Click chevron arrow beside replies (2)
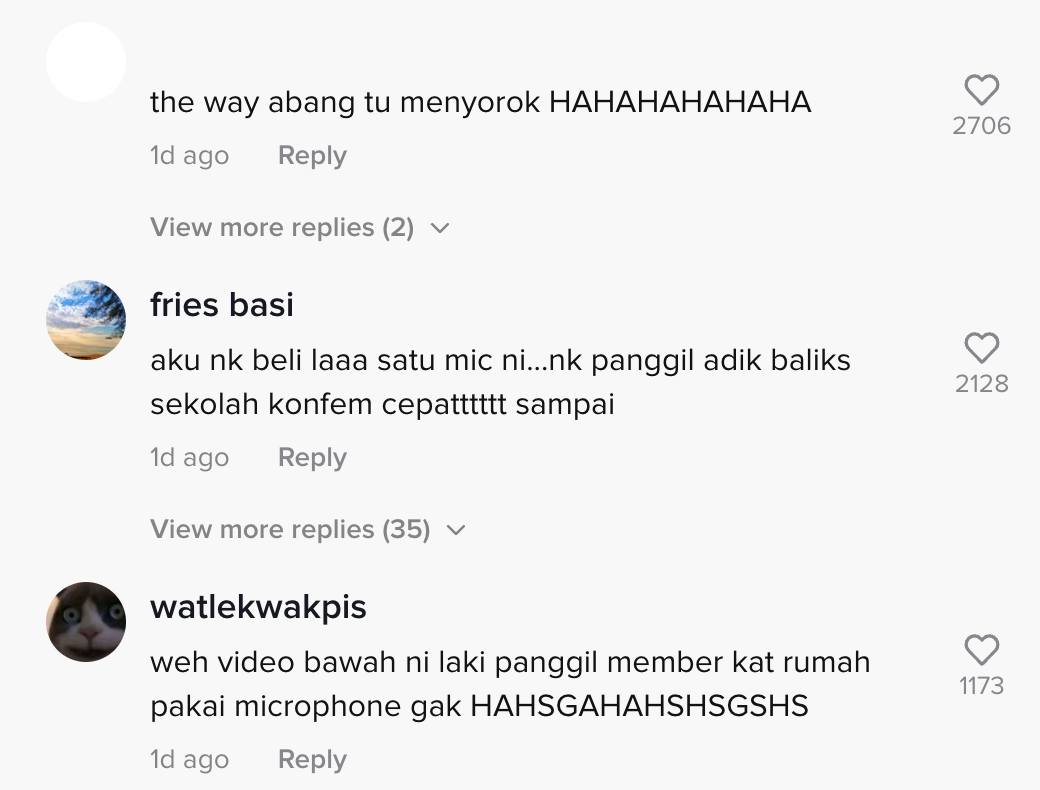This screenshot has width=1040, height=790. (x=440, y=228)
